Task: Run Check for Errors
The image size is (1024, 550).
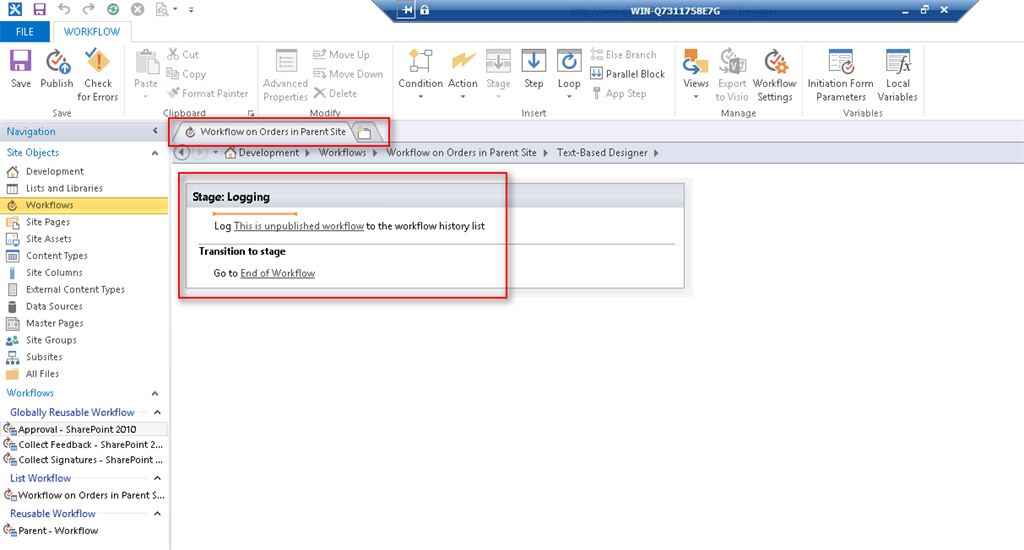Action: tap(98, 76)
